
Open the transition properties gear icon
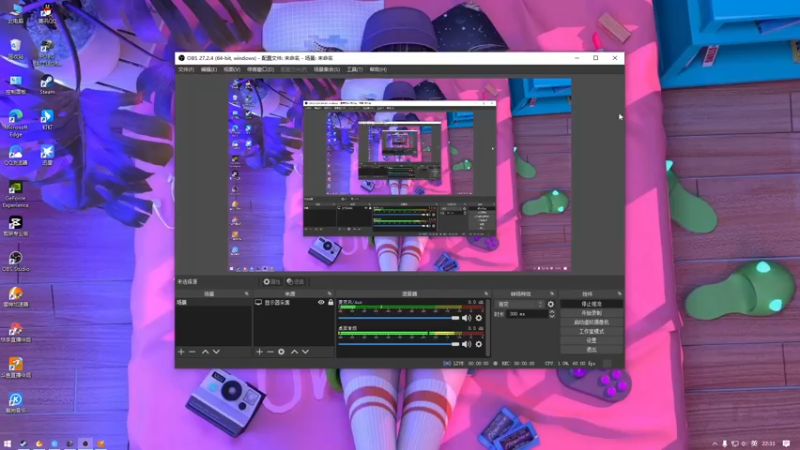pyautogui.click(x=551, y=304)
